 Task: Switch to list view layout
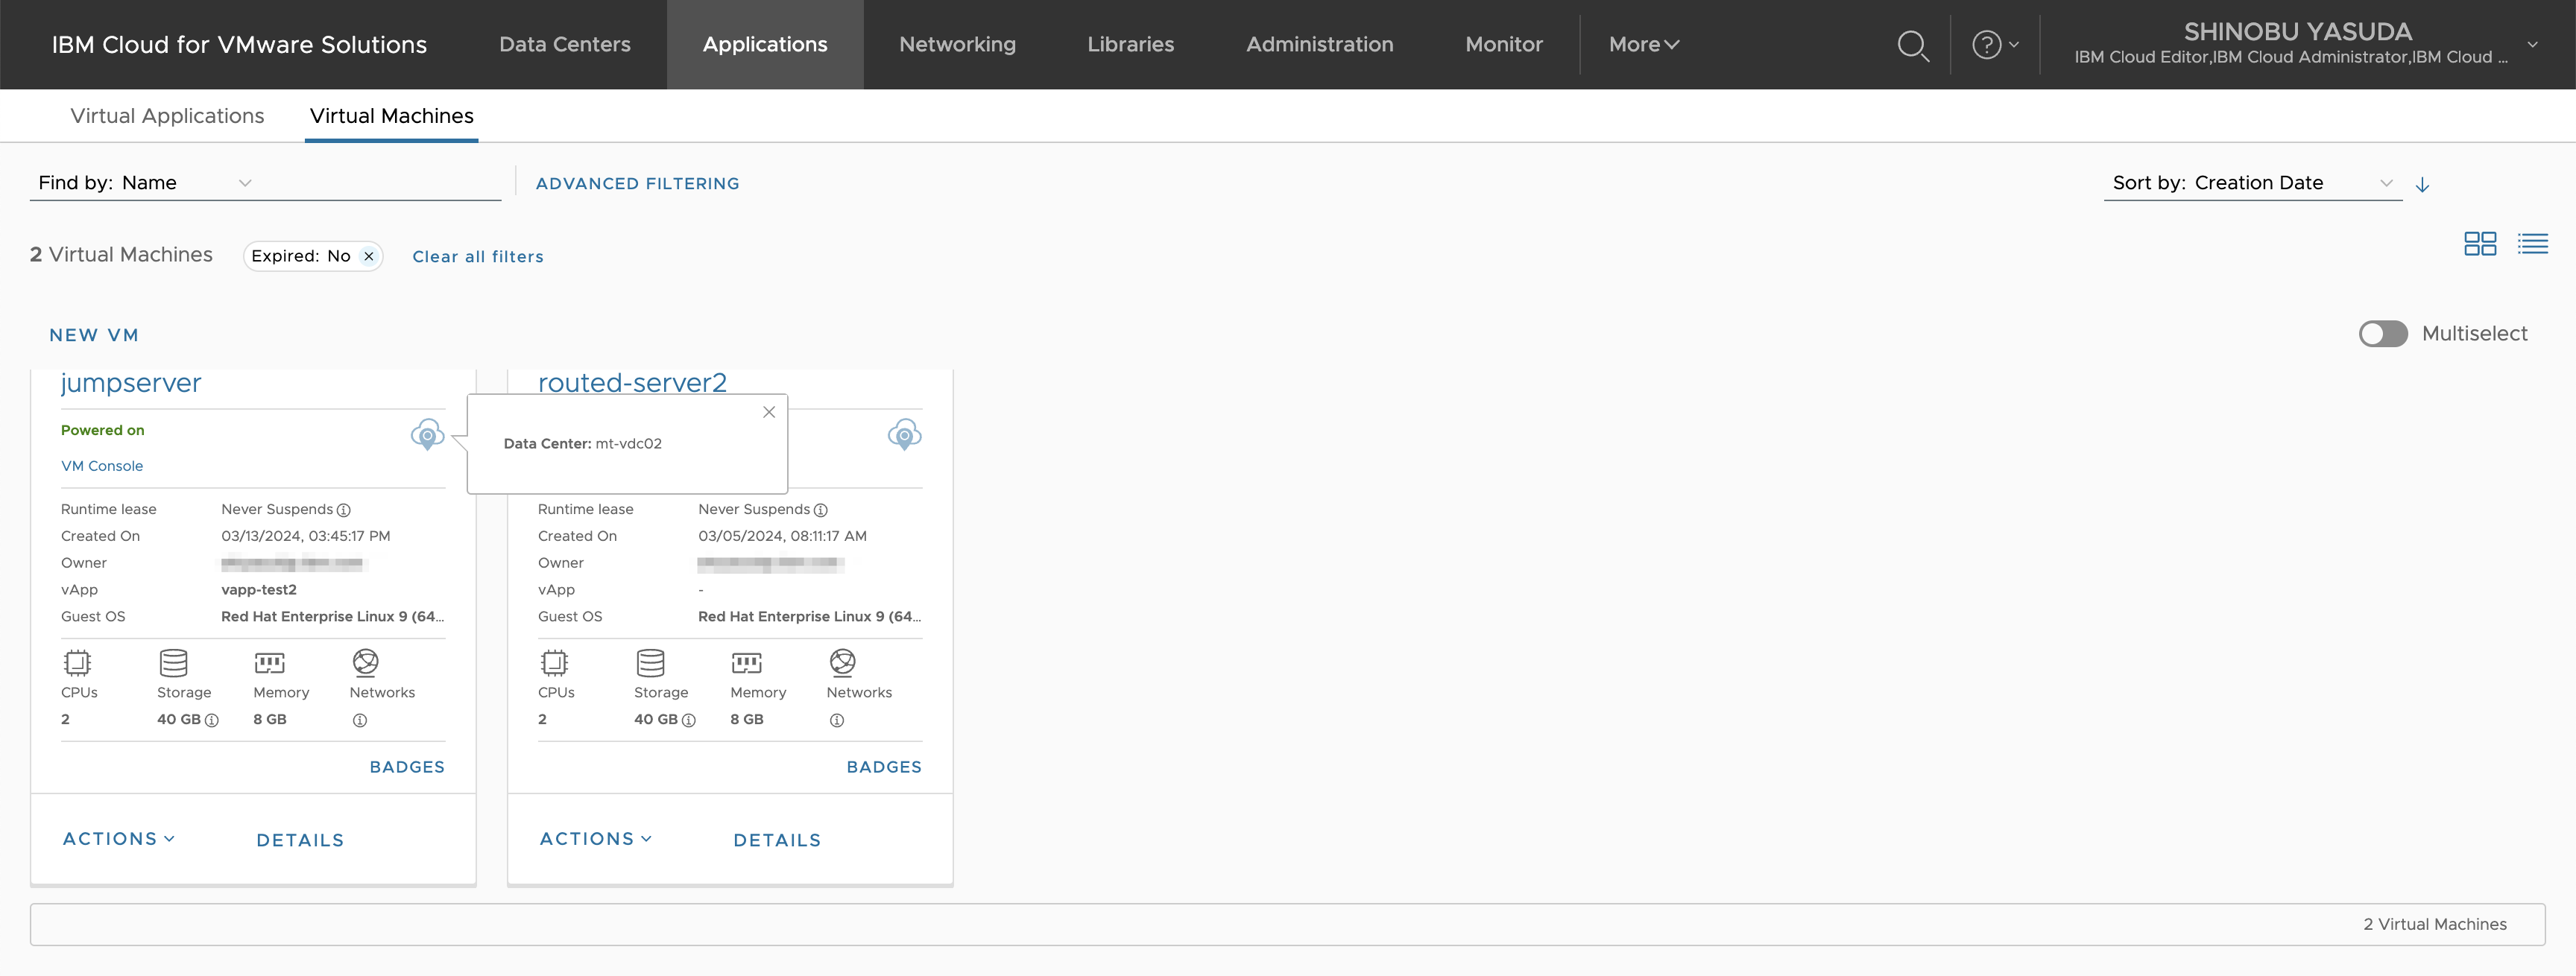pos(2532,244)
